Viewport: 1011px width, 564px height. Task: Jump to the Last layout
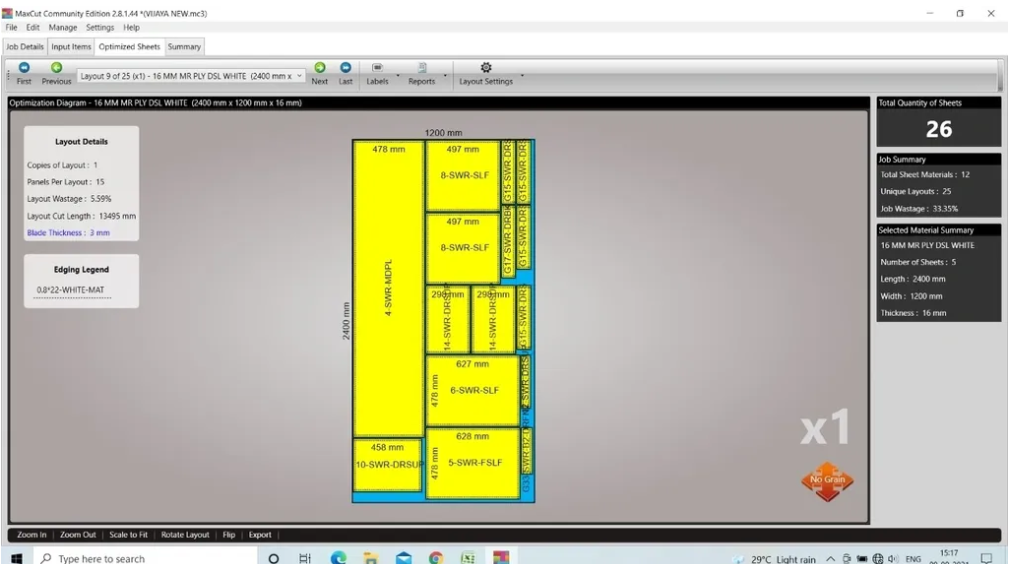345,68
